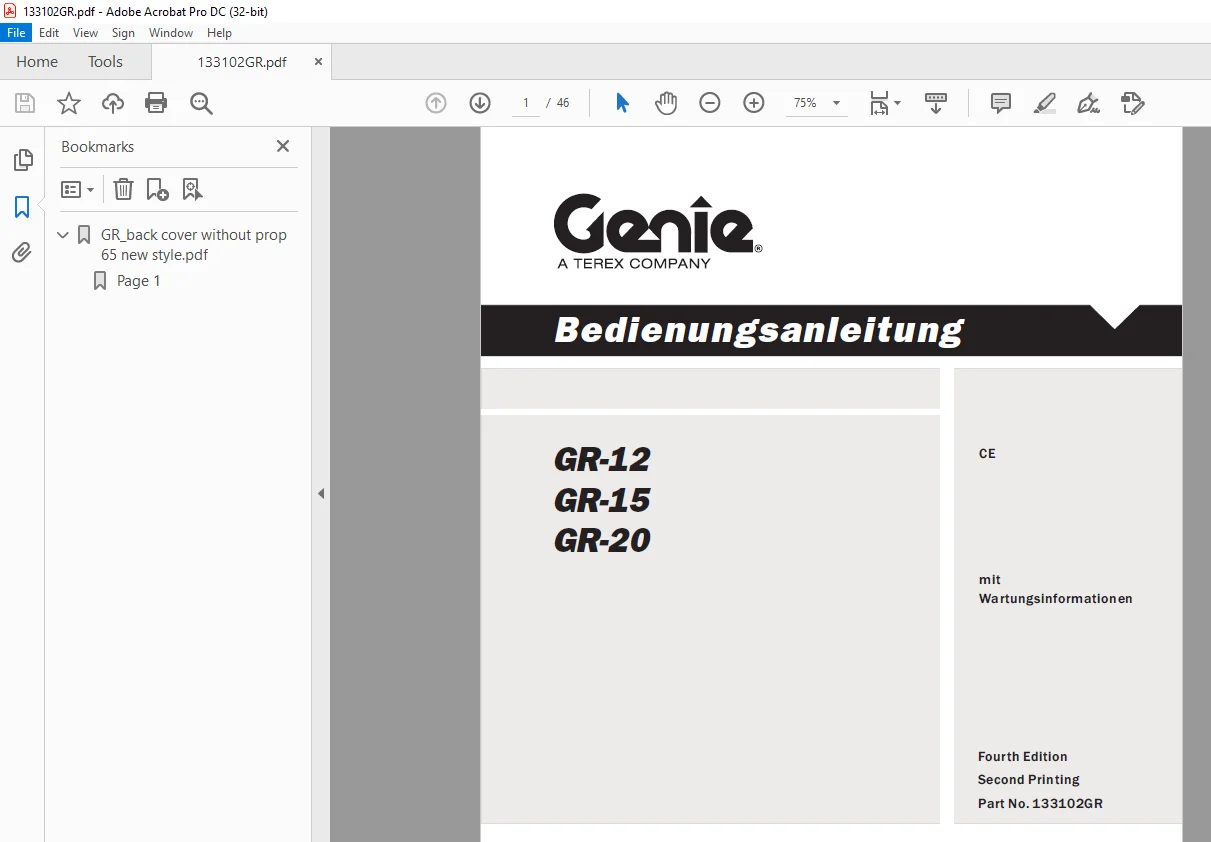Open page thumbnails panel icon
Image resolution: width=1211 pixels, height=842 pixels.
point(22,160)
